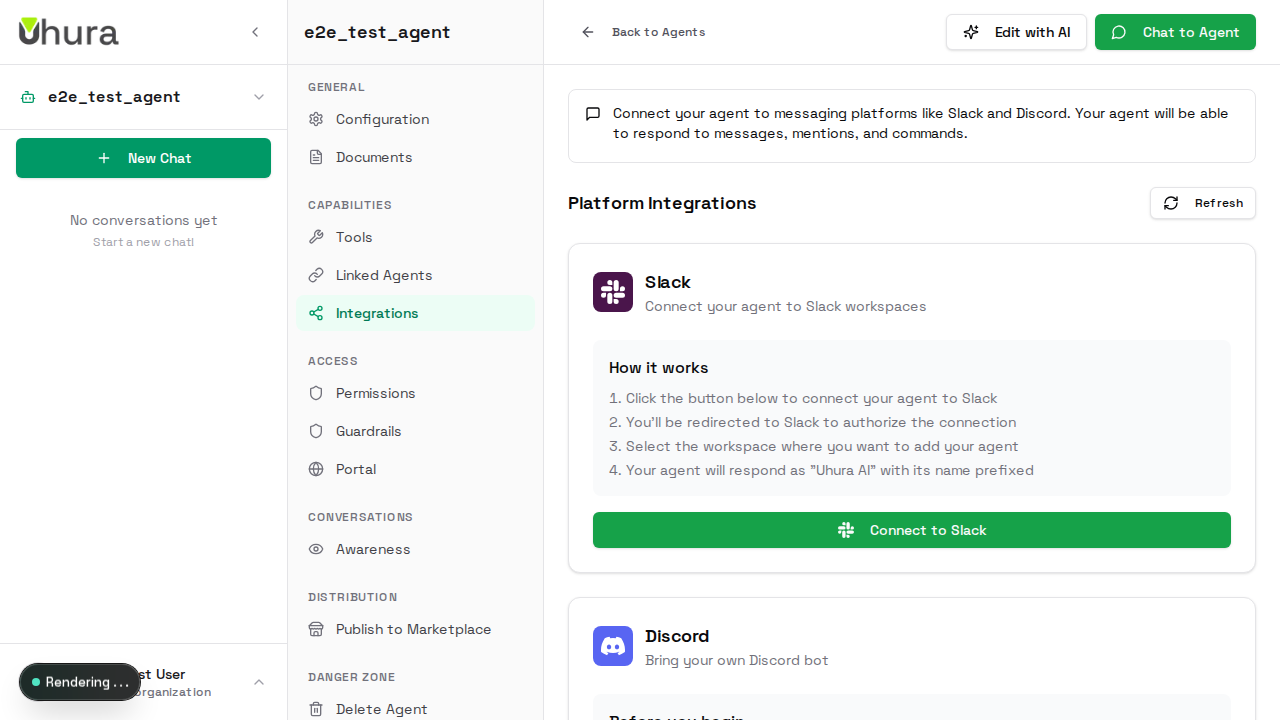This screenshot has height=720, width=1280.
Task: Click the Delete Agent trash icon
Action: coord(315,709)
